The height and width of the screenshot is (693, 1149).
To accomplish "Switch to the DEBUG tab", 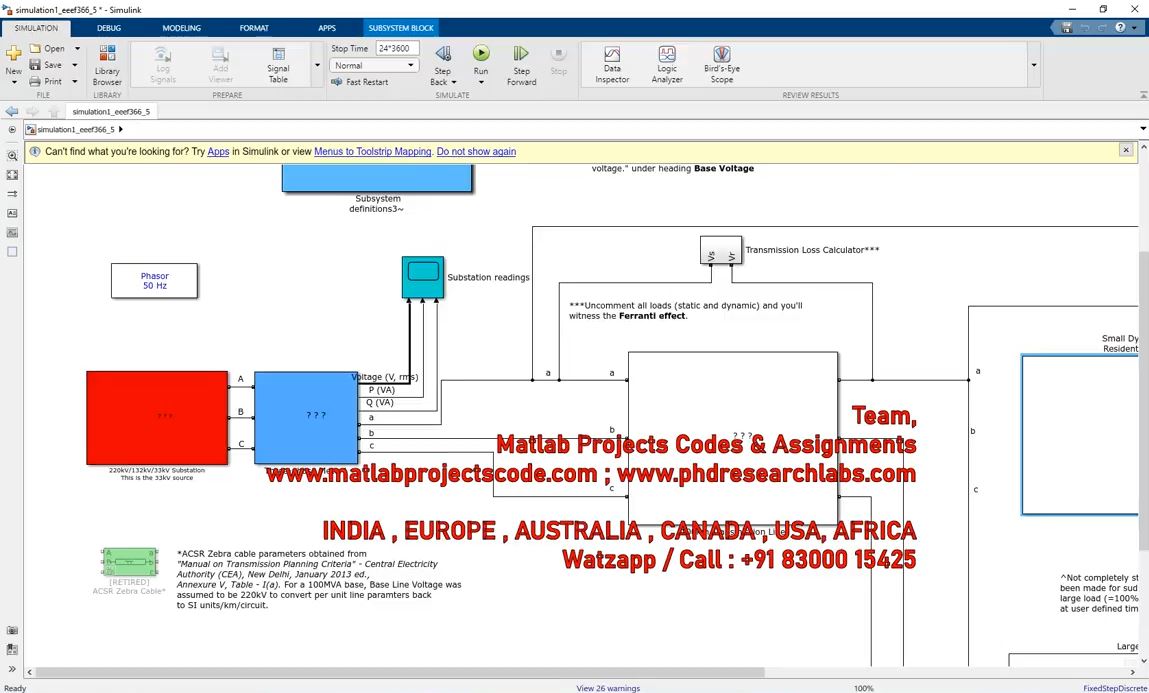I will point(109,28).
